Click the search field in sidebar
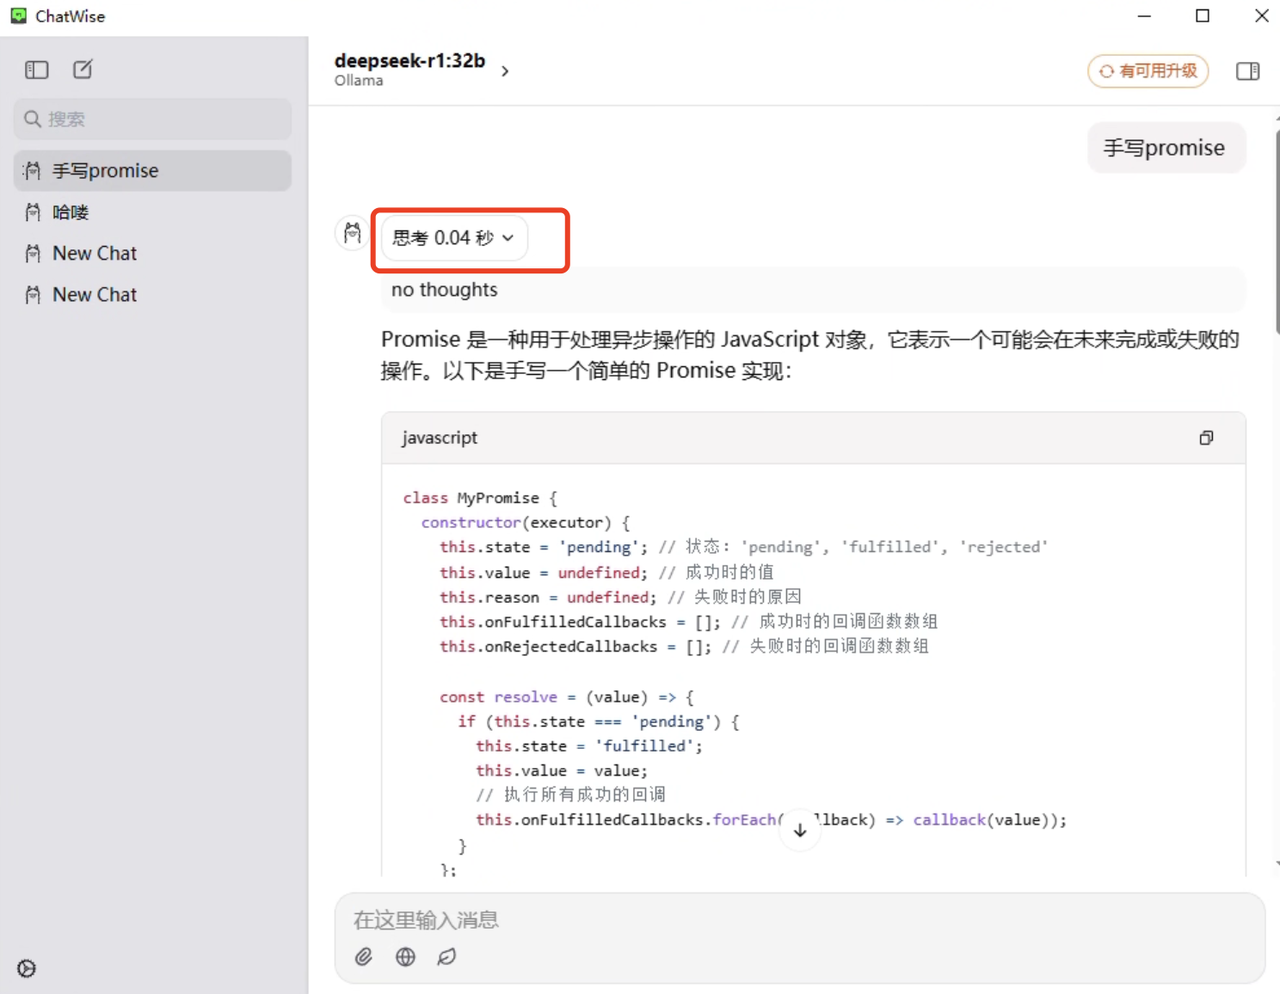Viewport: 1280px width, 994px height. tap(153, 119)
